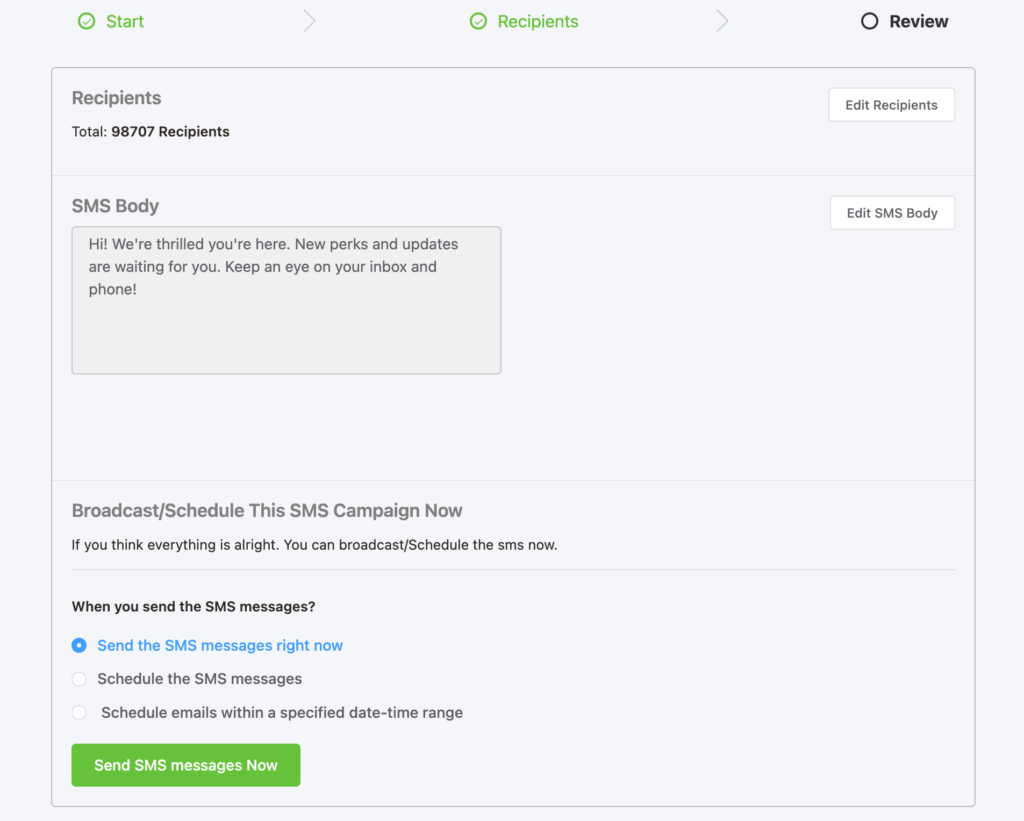Choose Schedule the SMS messages
The width and height of the screenshot is (1024, 821).
79,679
